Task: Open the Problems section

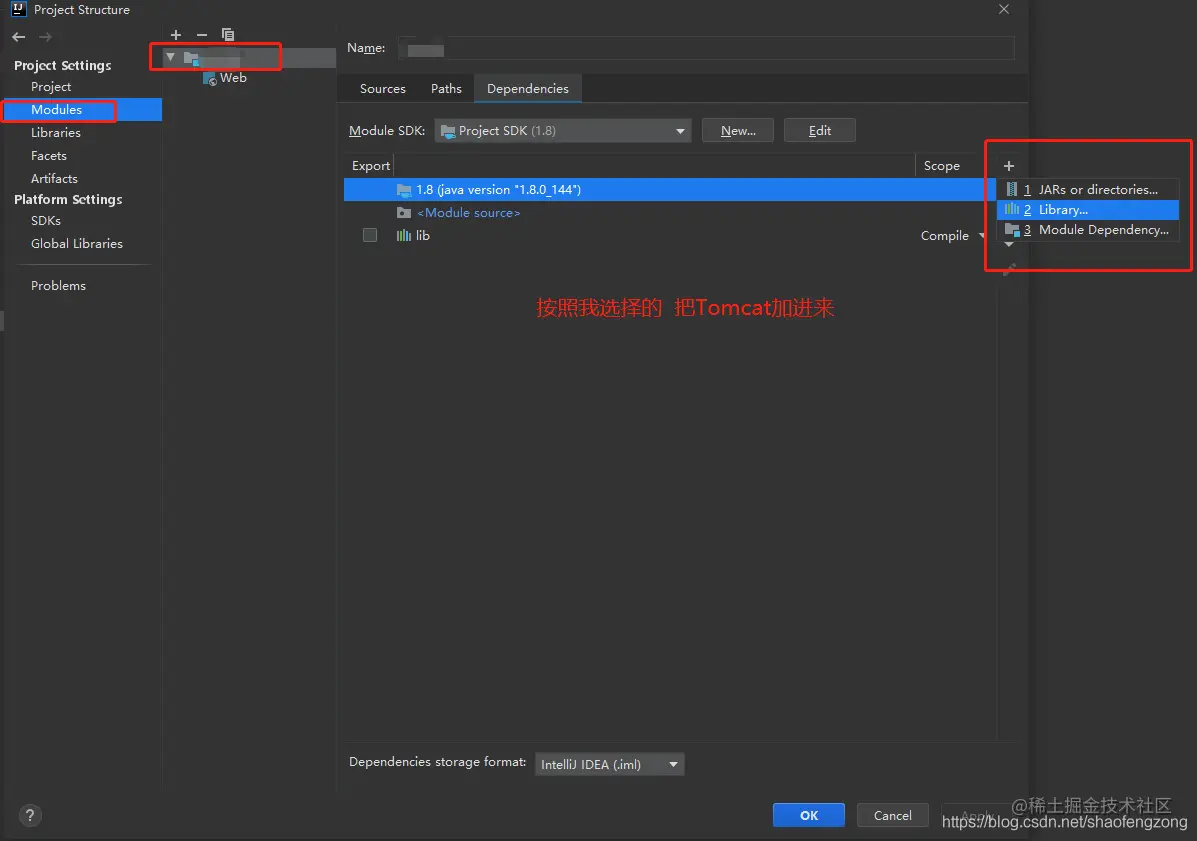Action: point(58,285)
